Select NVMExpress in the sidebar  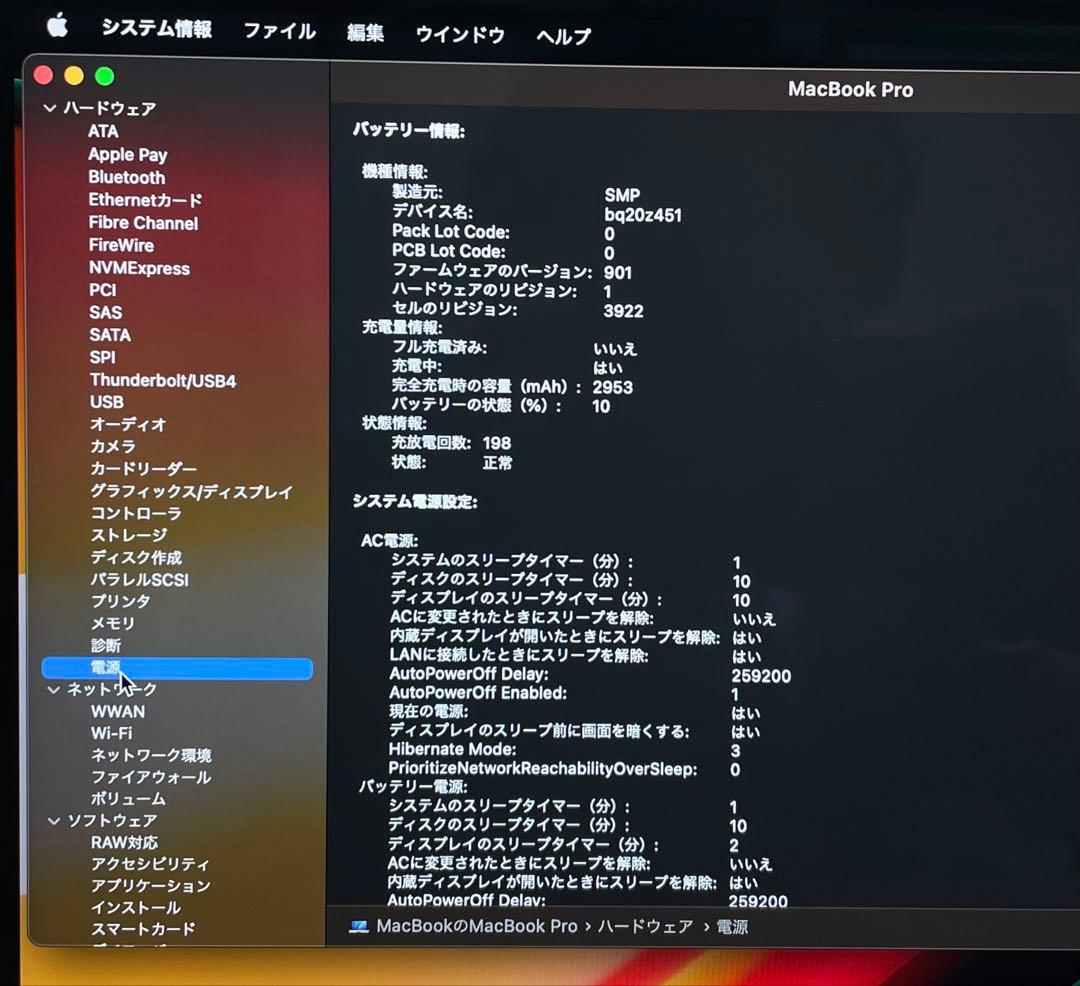click(139, 269)
